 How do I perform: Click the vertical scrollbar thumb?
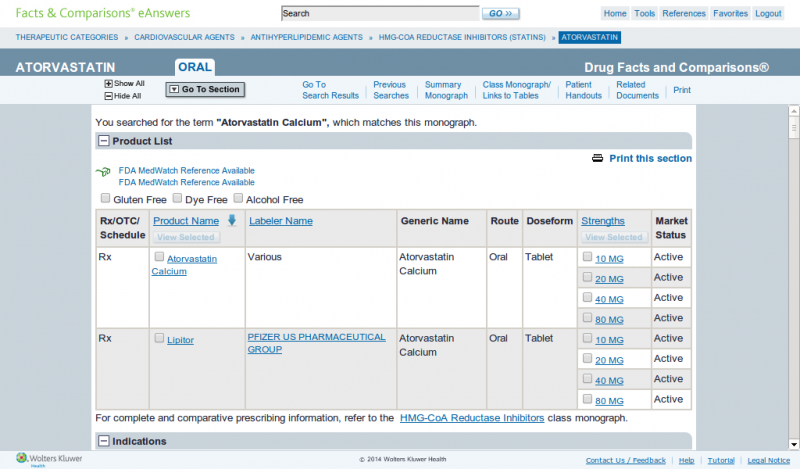pos(793,127)
